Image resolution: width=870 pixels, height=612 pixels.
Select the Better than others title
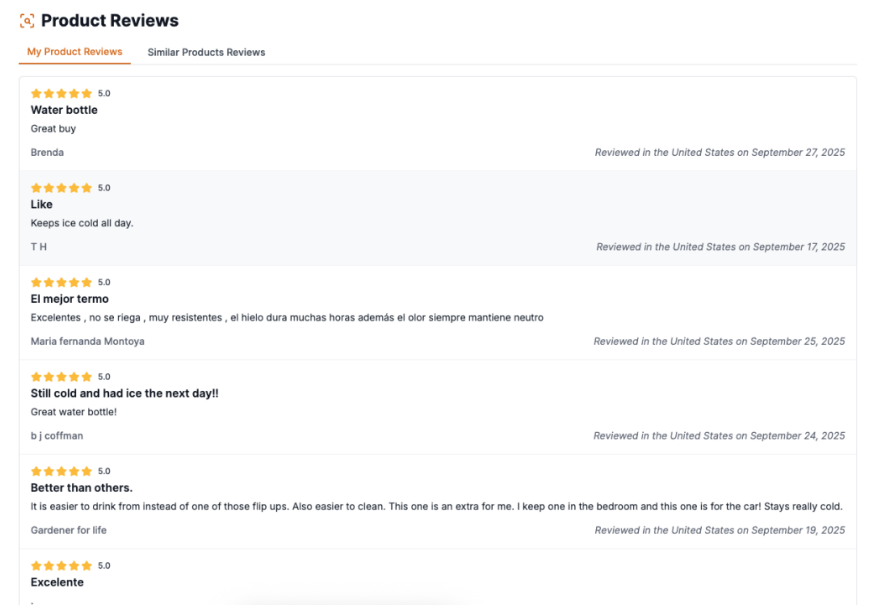tap(81, 488)
